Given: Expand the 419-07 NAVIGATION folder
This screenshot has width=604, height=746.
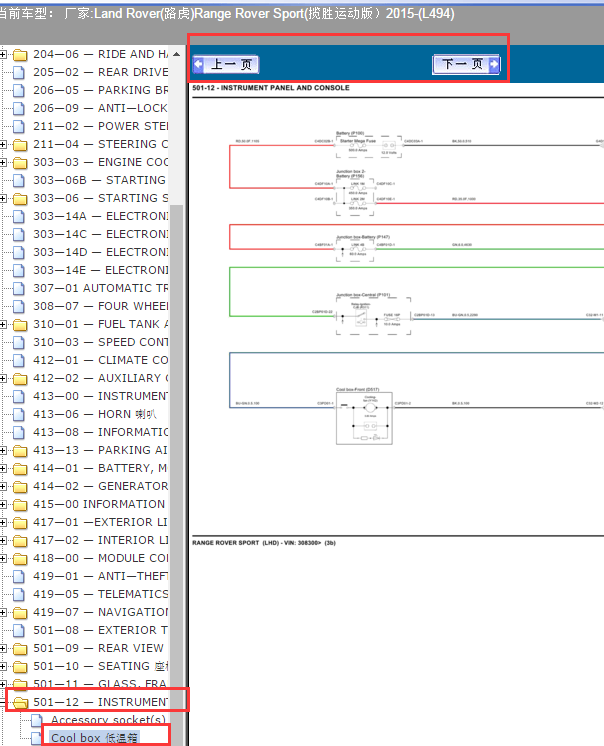Looking at the screenshot, I should 3,612.
